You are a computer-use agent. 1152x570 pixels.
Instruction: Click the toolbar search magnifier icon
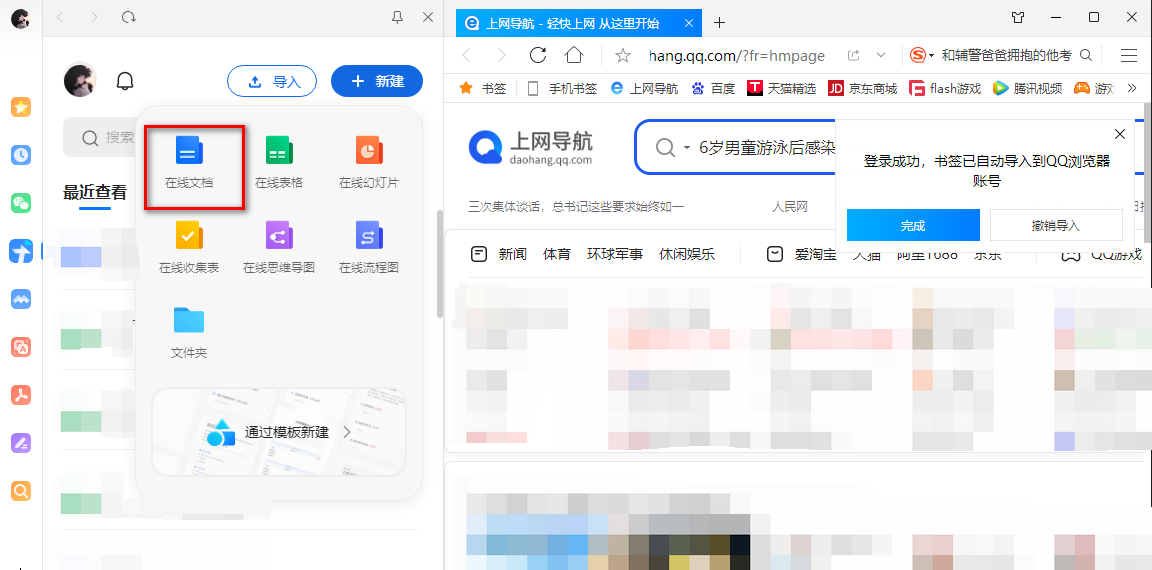click(1086, 55)
